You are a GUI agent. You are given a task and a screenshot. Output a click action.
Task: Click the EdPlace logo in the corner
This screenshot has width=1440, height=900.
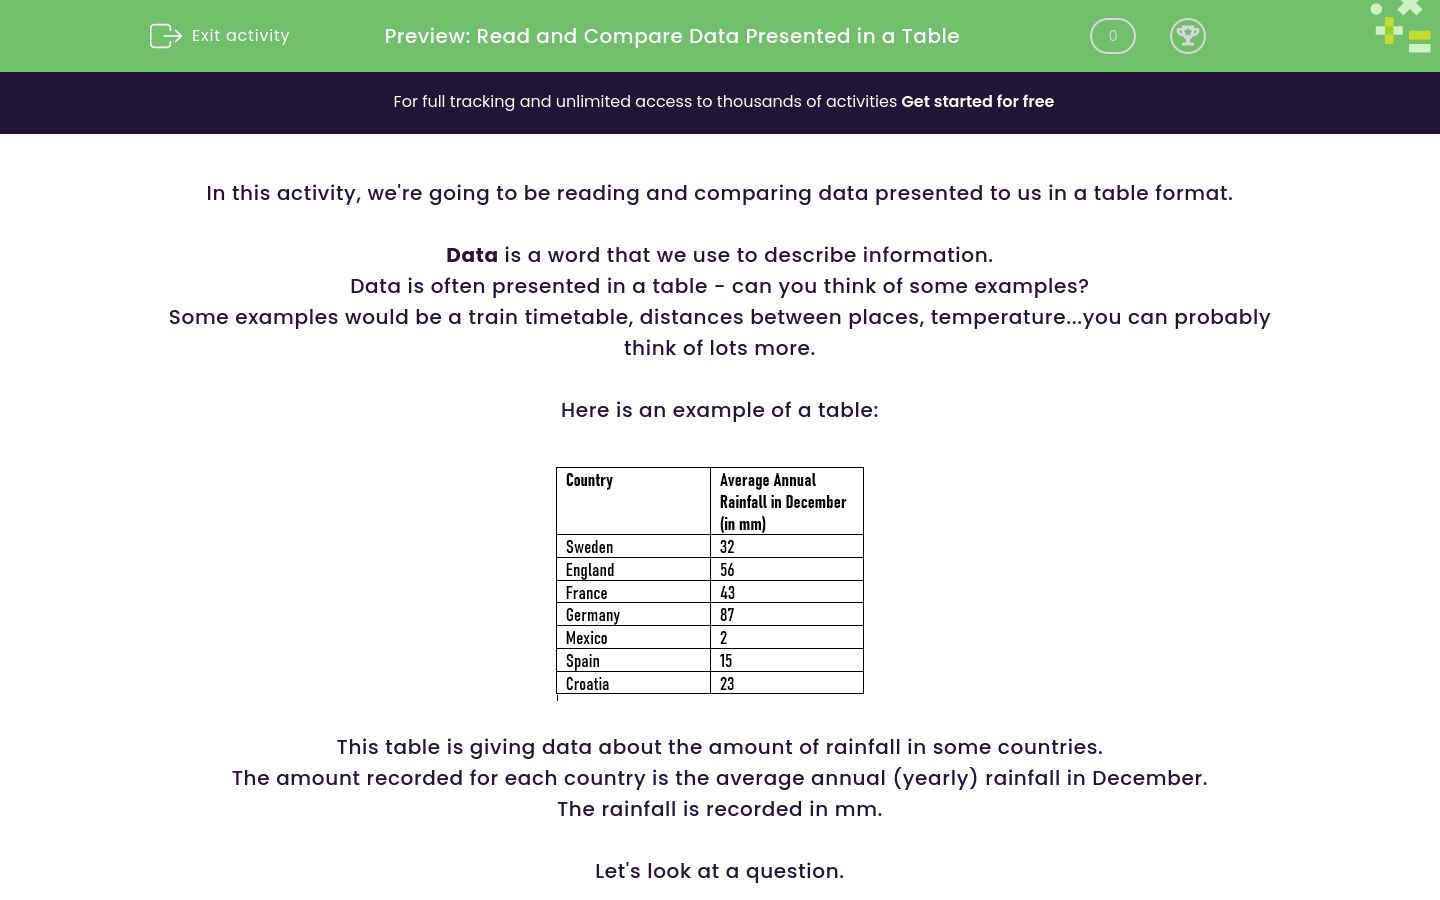coord(1400,27)
